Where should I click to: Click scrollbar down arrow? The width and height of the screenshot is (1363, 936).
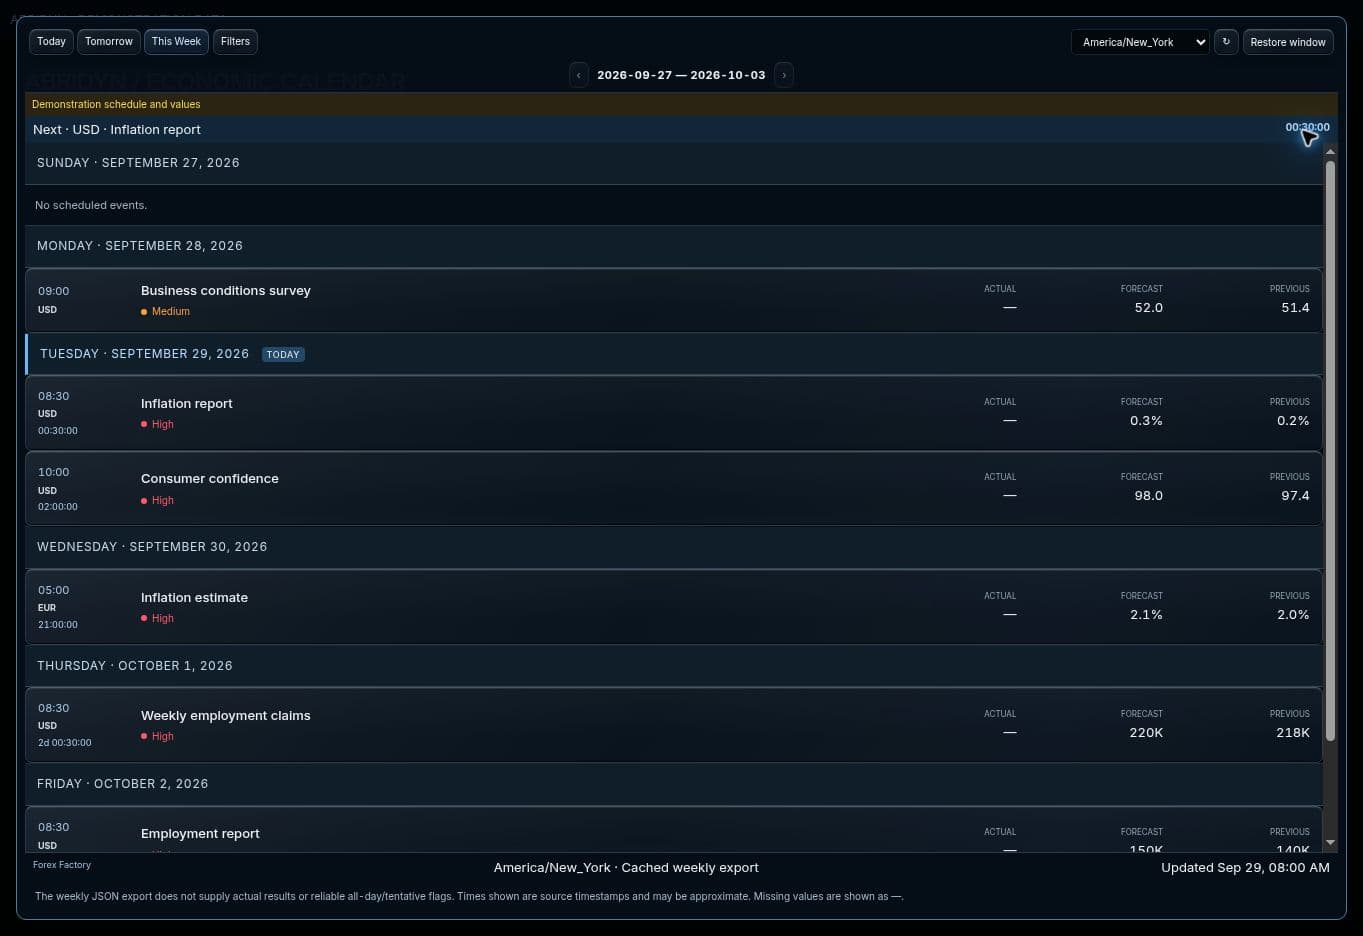click(1330, 843)
